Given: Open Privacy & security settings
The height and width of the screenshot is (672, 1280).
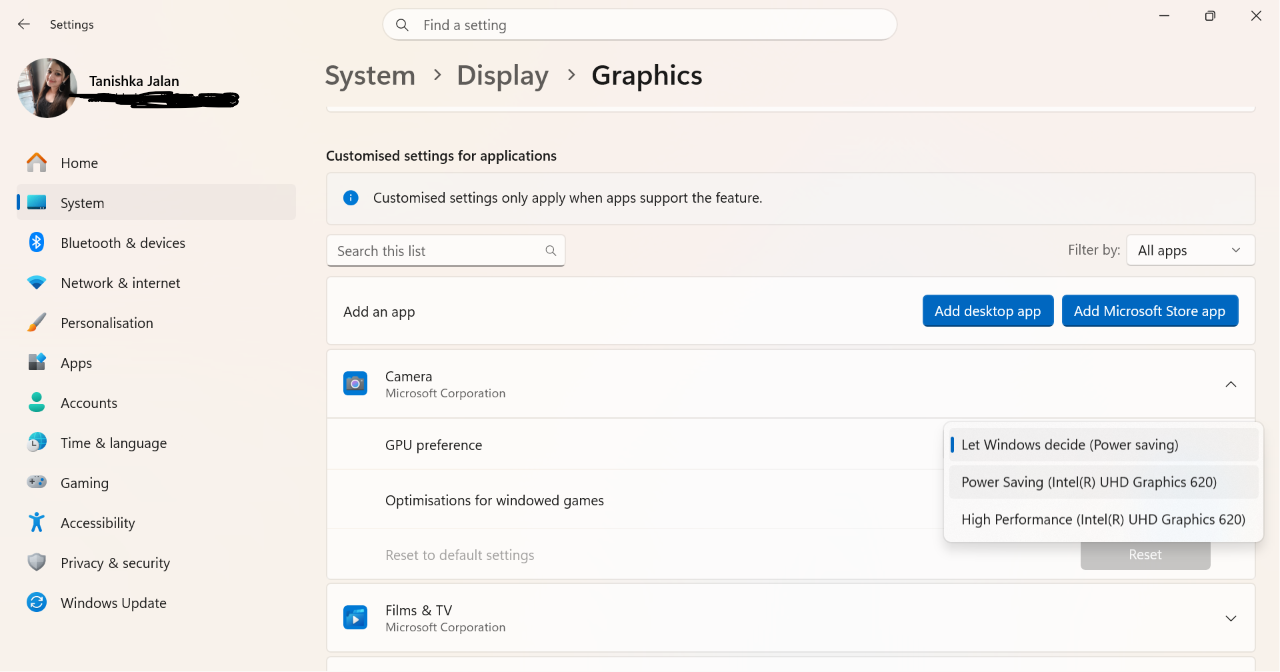Looking at the screenshot, I should pyautogui.click(x=156, y=562).
